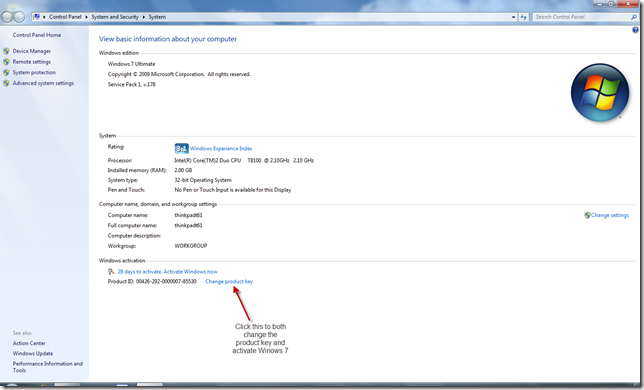Click the Windows Experience Index rating badge
The height and width of the screenshot is (390, 644).
pos(181,149)
